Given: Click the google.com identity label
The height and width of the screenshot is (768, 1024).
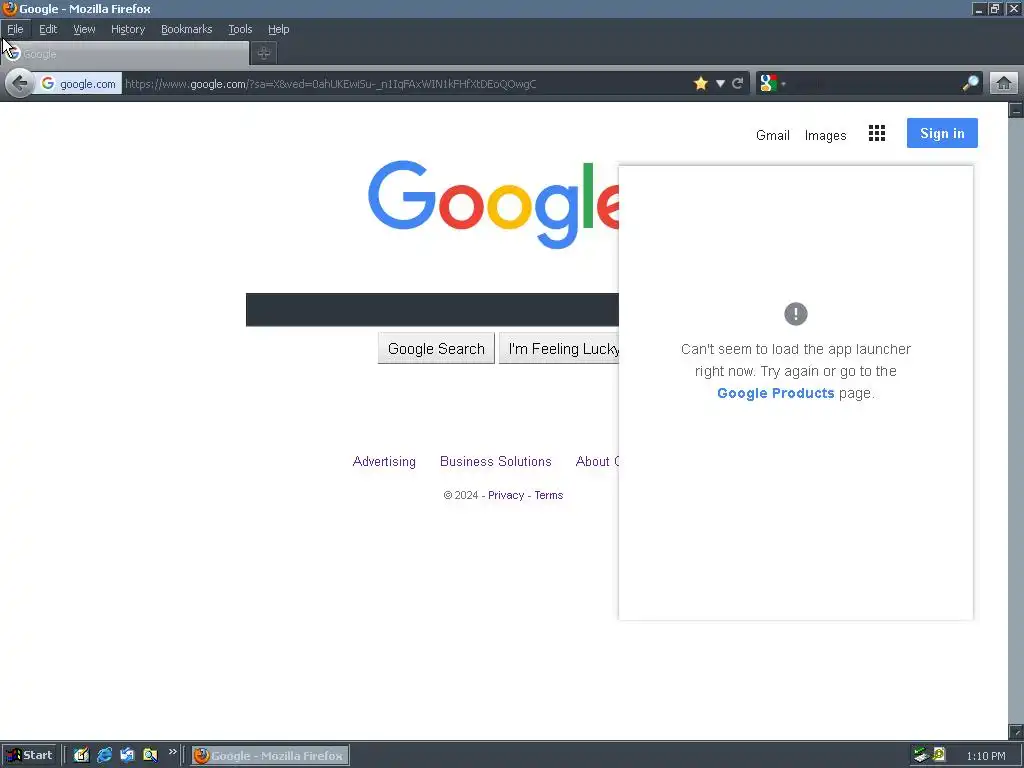Looking at the screenshot, I should pos(88,84).
